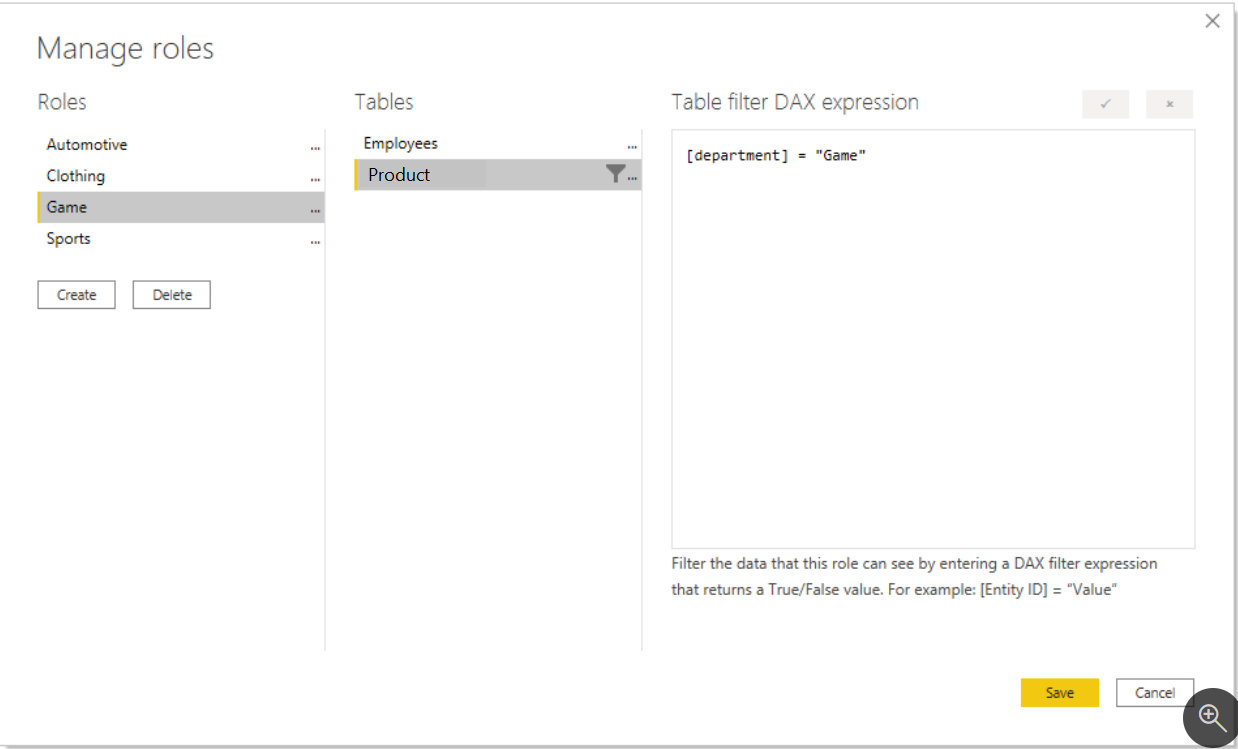This screenshot has width=1238, height=749.
Task: Click the filter funnel icon on Product table
Action: tap(615, 174)
